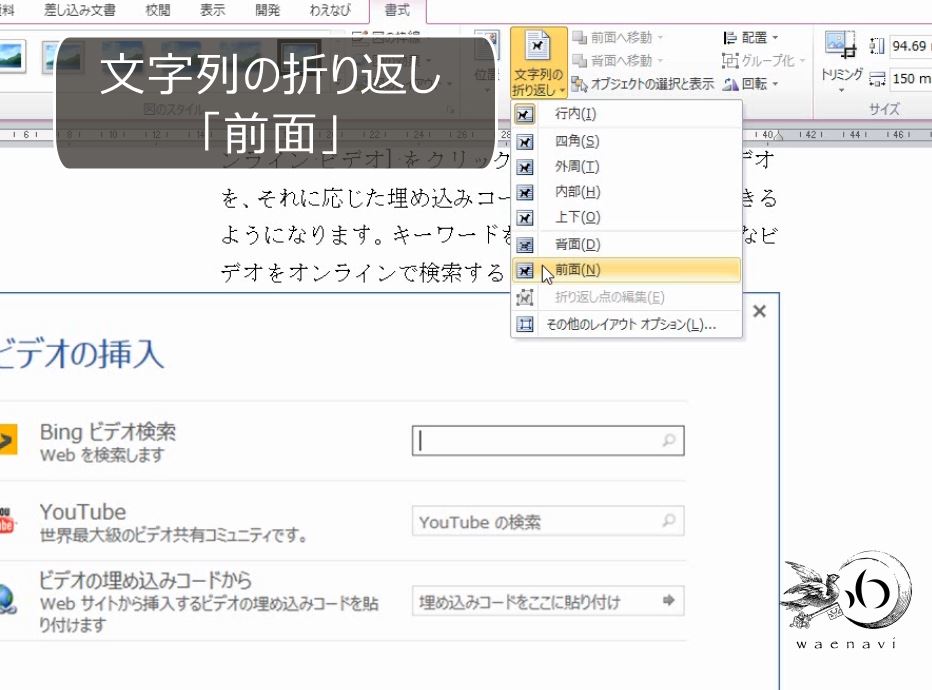This screenshot has width=932, height=690.
Task: Click the YouTube の検索 field
Action: [548, 521]
